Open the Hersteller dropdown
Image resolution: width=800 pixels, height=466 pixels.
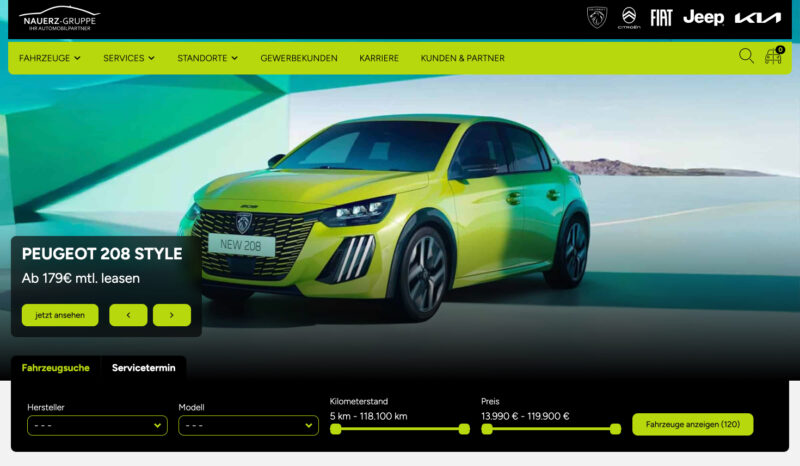click(x=97, y=425)
